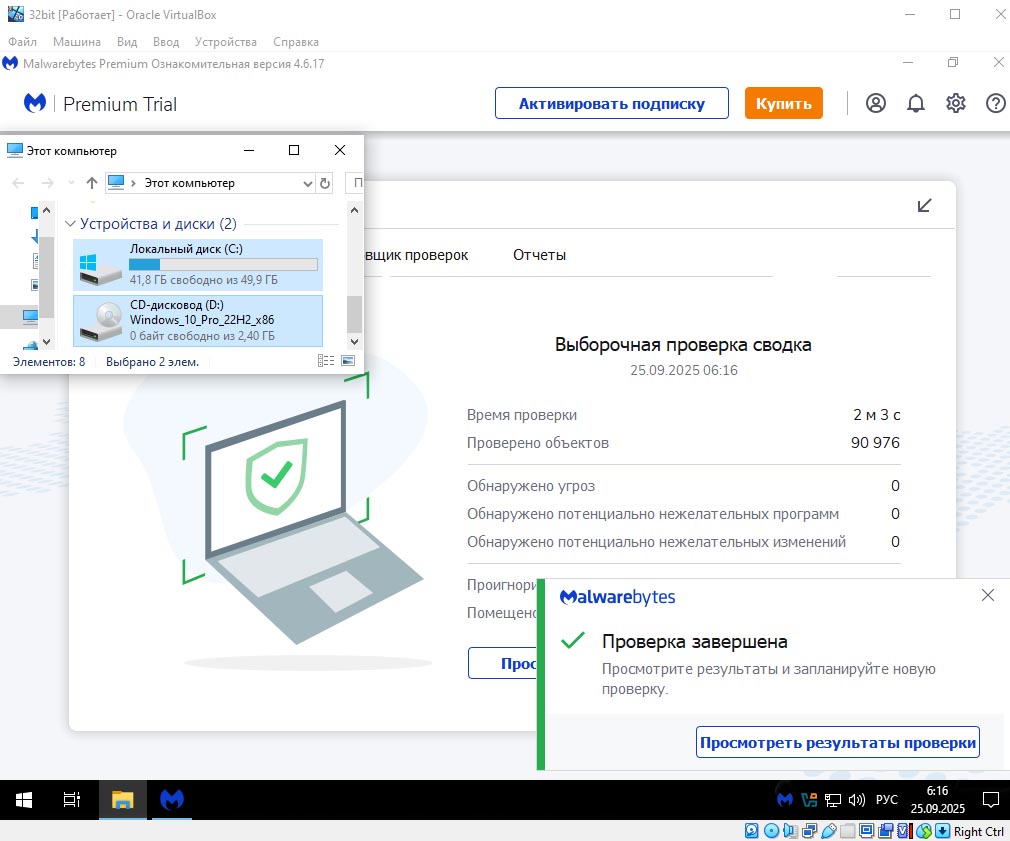Open Malwarebytes help question mark
This screenshot has width=1010, height=841.
(x=995, y=103)
